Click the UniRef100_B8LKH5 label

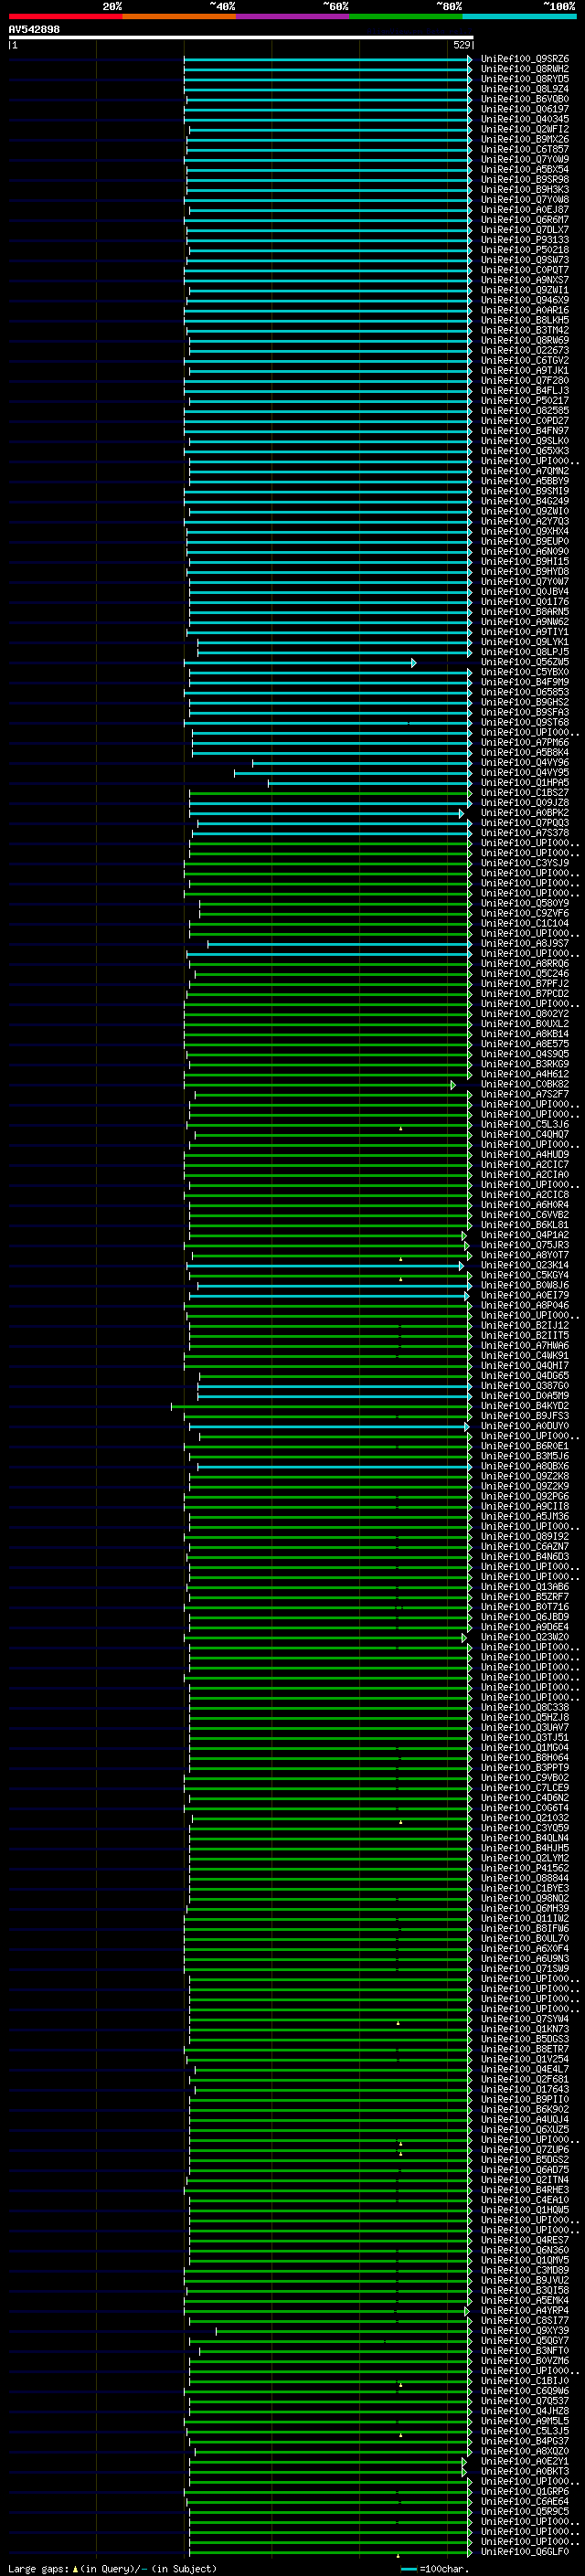pos(524,320)
